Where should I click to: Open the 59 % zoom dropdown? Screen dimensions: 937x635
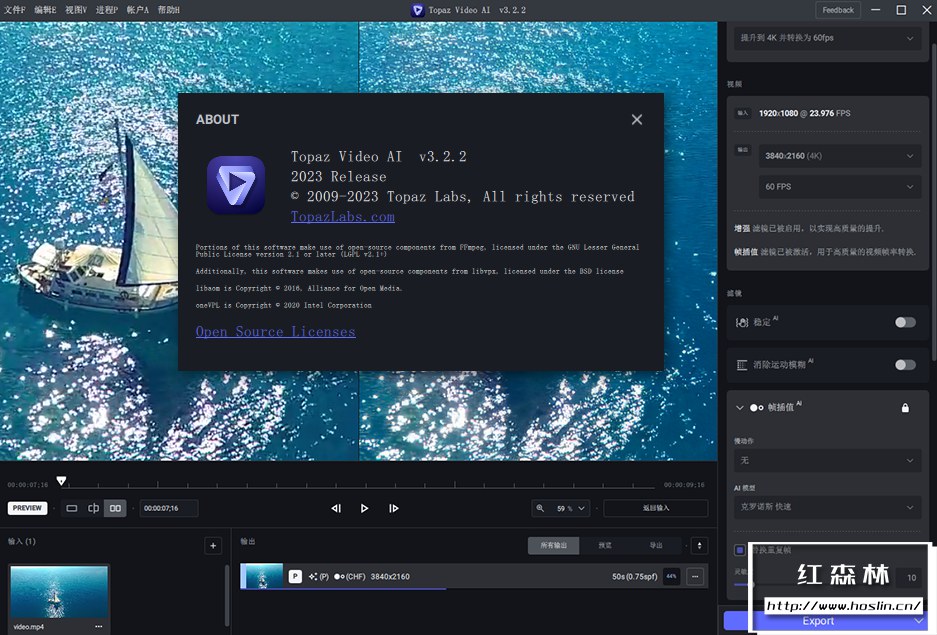(x=569, y=508)
